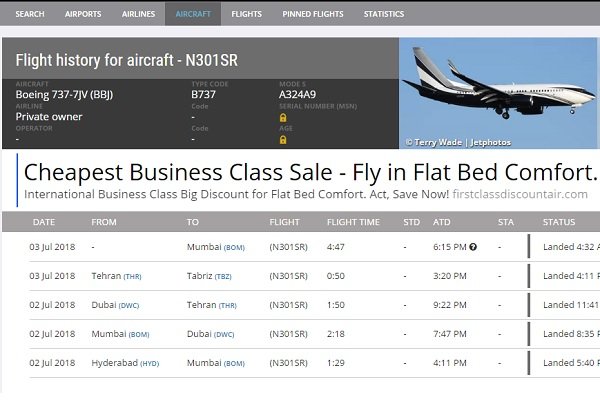Image resolution: width=600 pixels, height=400 pixels.
Task: Open the Search tab
Action: (x=30, y=14)
